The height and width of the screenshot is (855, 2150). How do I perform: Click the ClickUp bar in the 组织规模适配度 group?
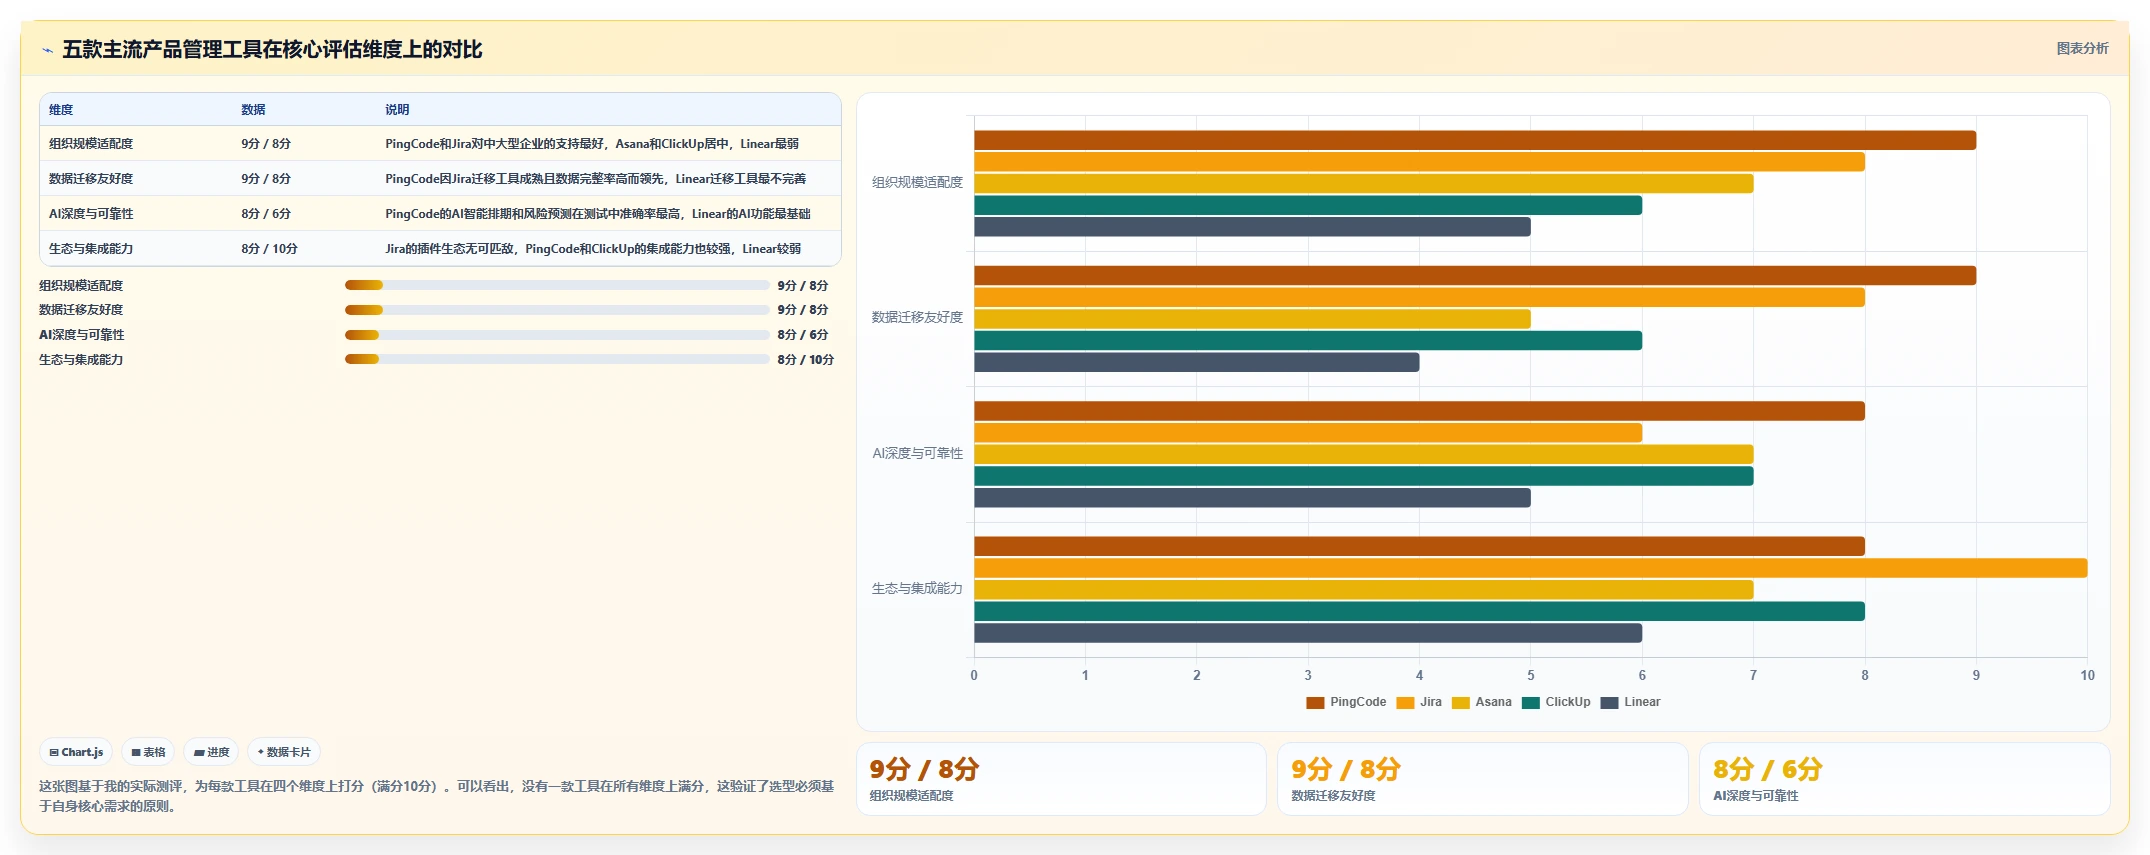click(1308, 205)
